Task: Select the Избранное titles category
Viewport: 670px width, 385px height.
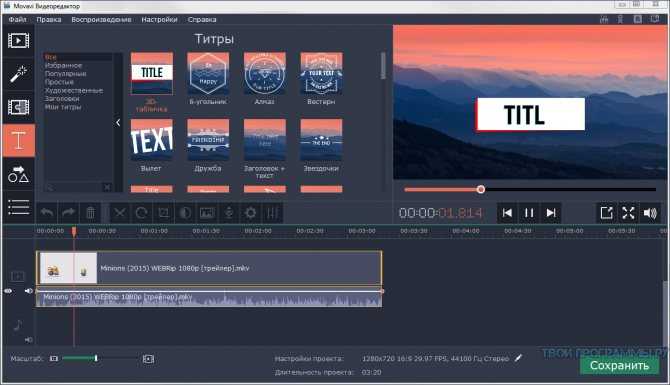Action: tap(63, 65)
